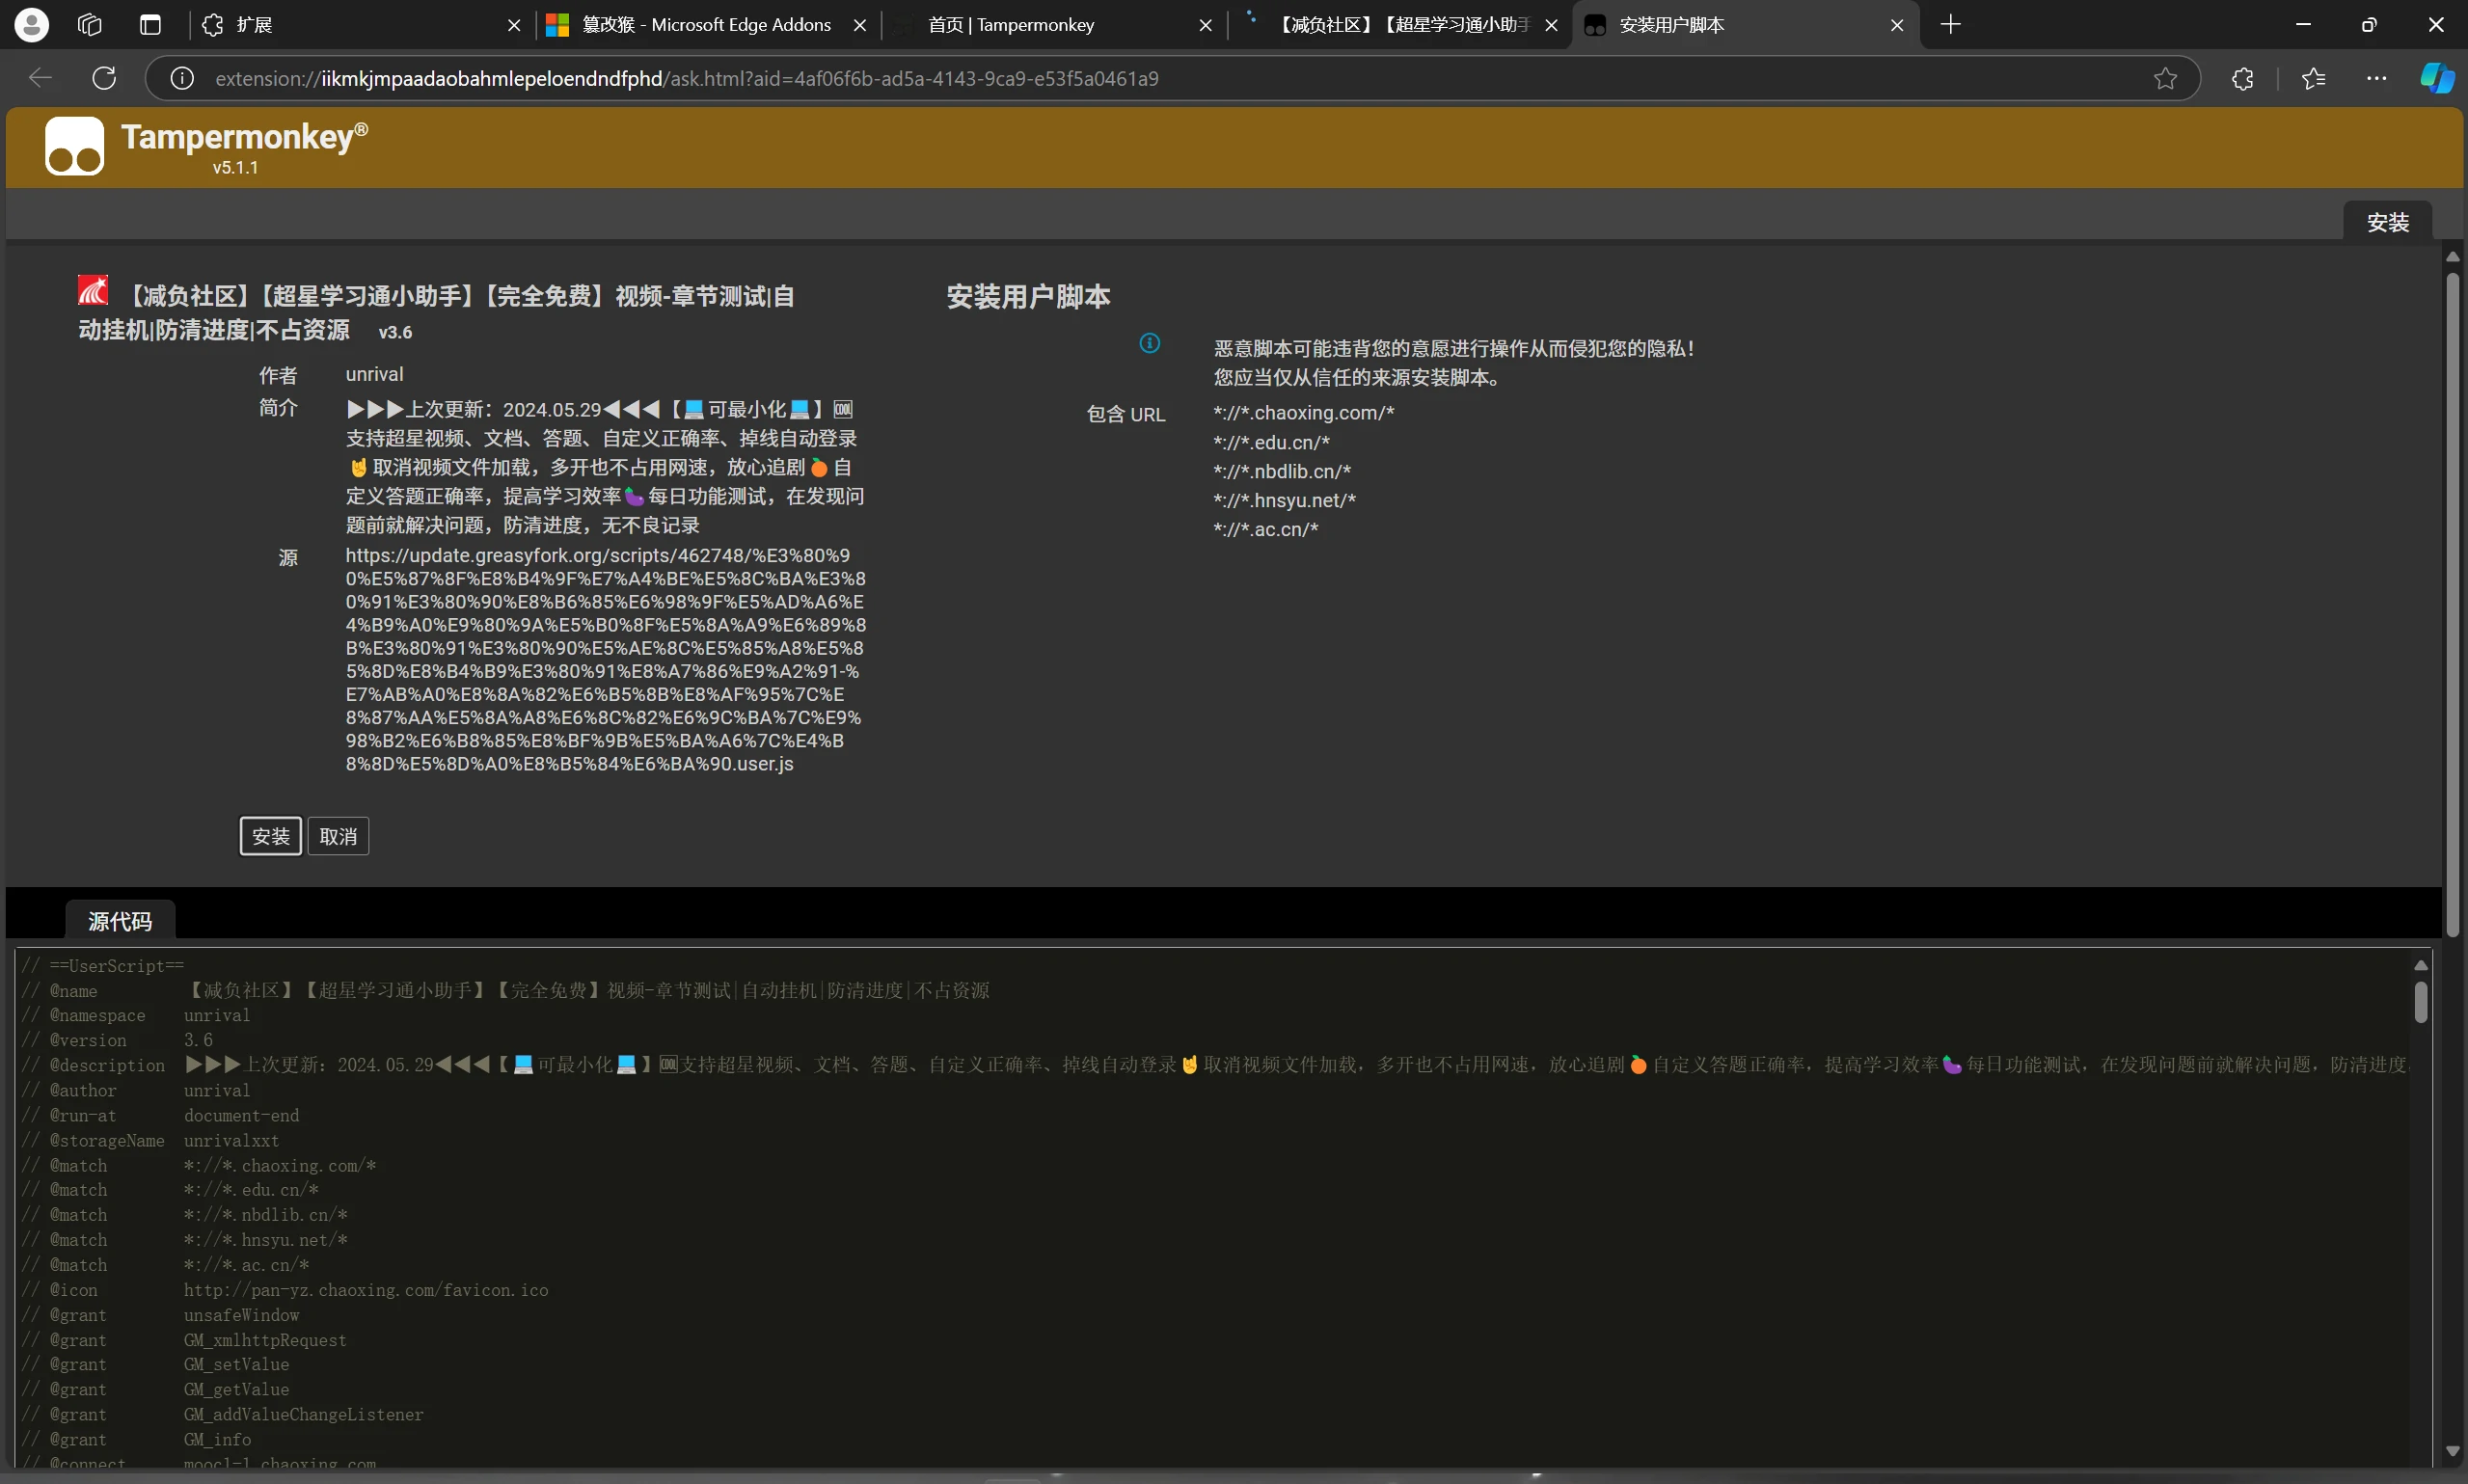Screen dimensions: 2468x1484
Task: Select the 源代码 tab
Action: tap(120, 921)
